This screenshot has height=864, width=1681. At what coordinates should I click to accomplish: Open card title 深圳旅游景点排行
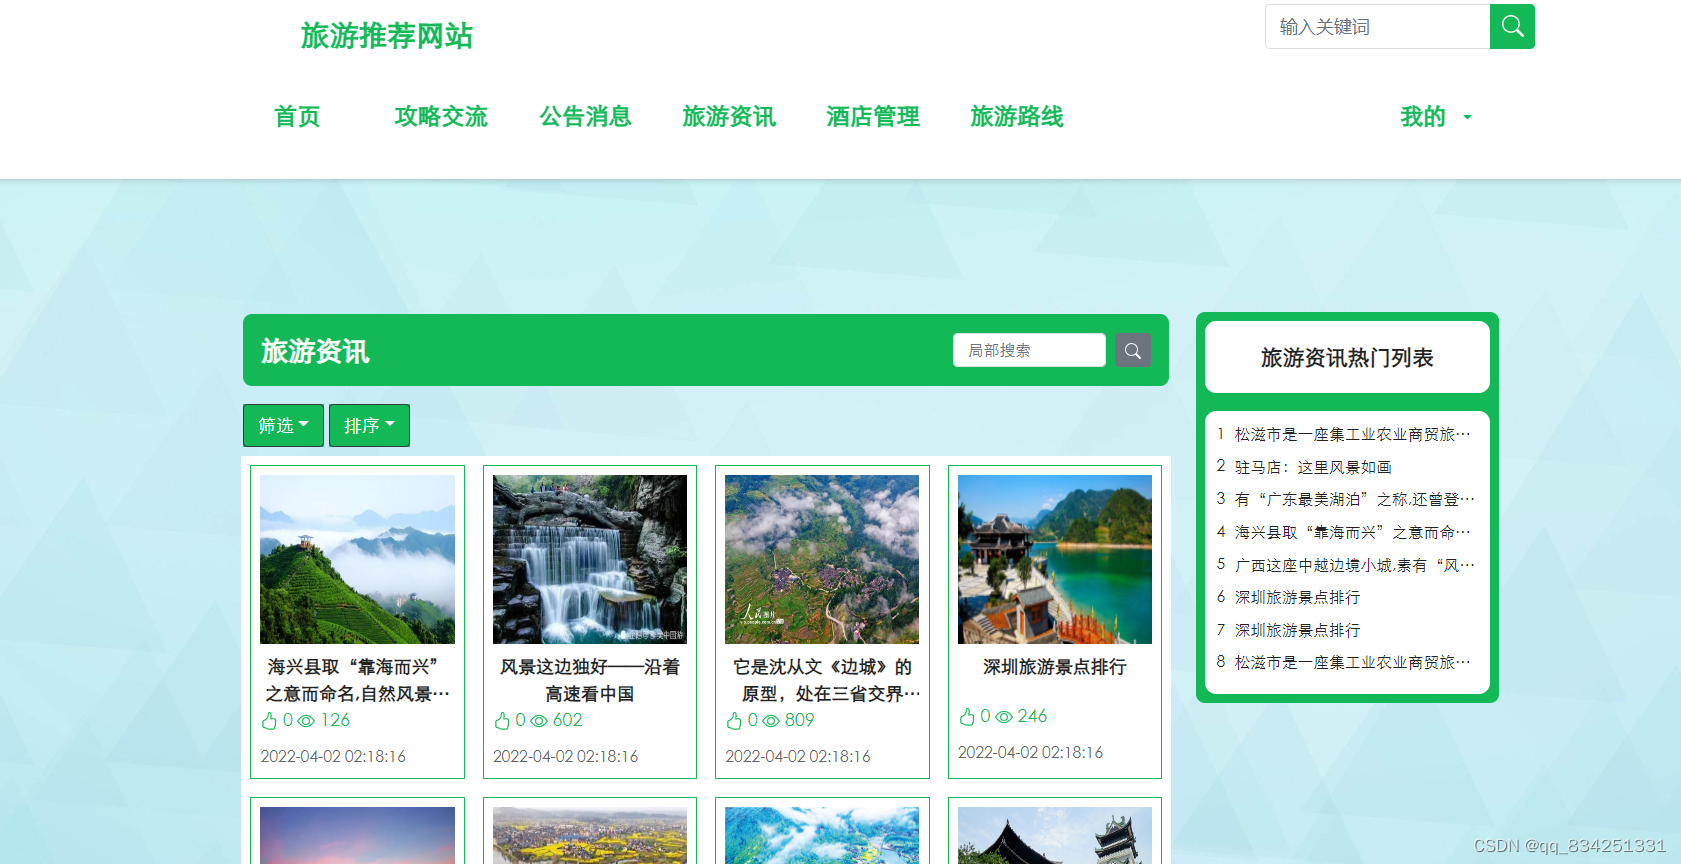click(x=1055, y=667)
